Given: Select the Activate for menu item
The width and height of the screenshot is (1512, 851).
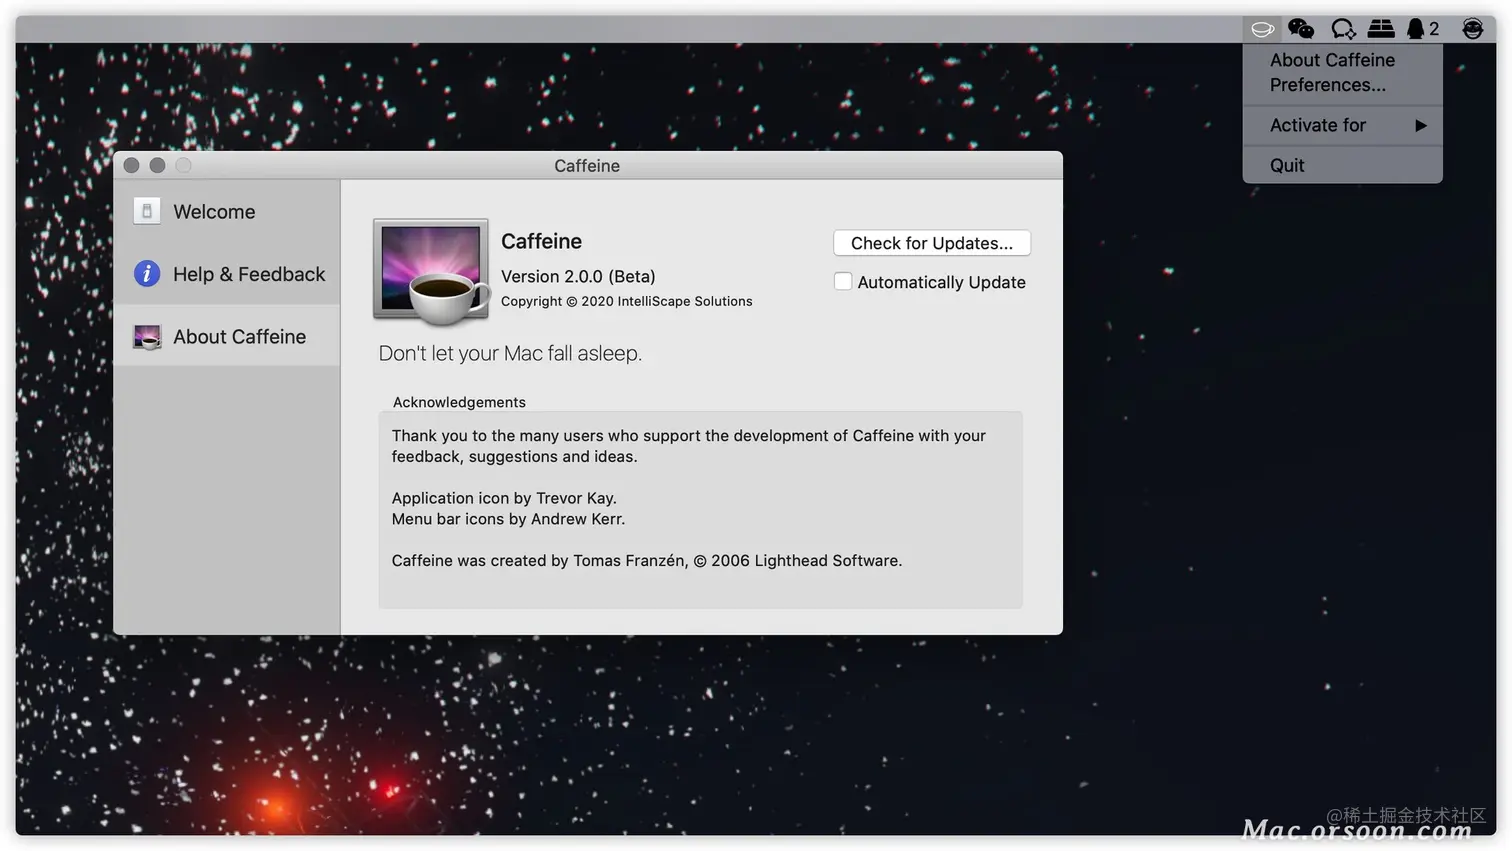Looking at the screenshot, I should (1343, 125).
